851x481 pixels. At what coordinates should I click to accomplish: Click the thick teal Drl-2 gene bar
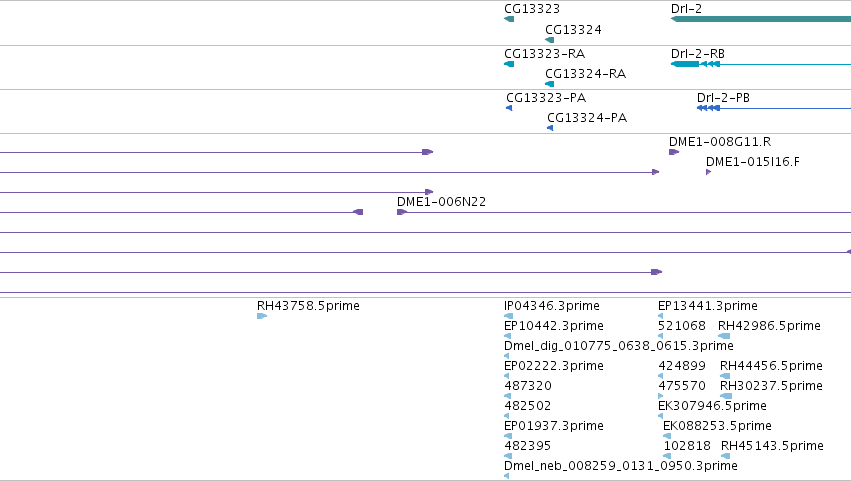(761, 19)
